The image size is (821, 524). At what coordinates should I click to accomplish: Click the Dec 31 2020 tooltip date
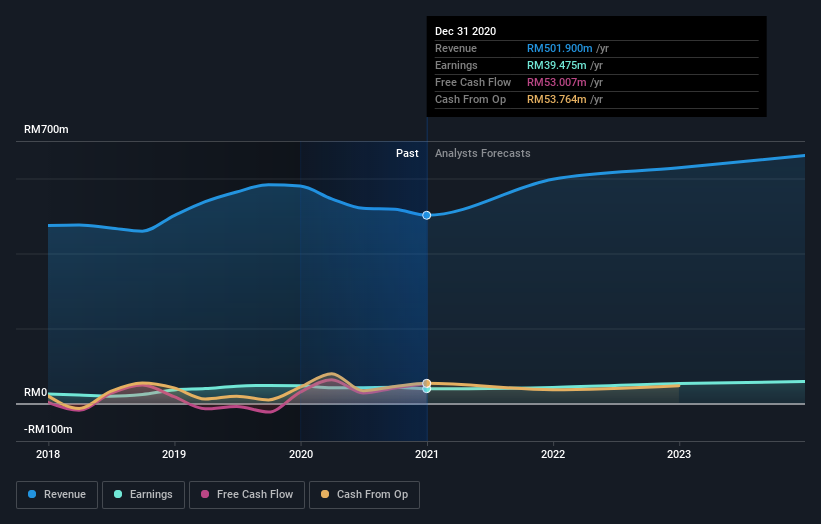tap(465, 31)
